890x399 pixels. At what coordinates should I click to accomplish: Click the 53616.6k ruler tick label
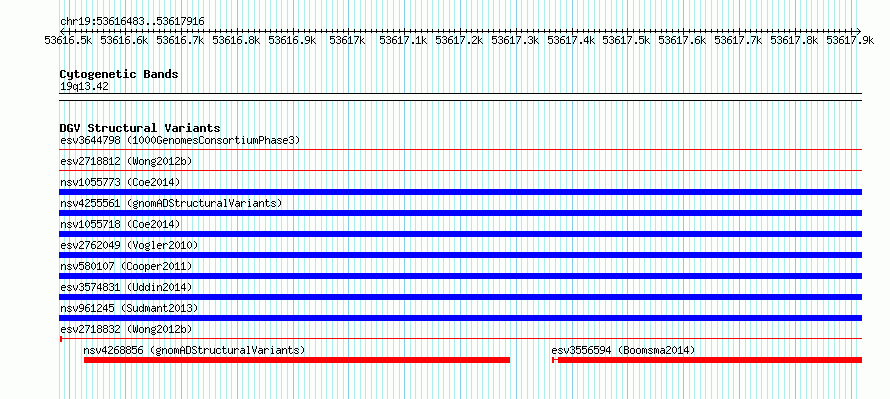124,40
